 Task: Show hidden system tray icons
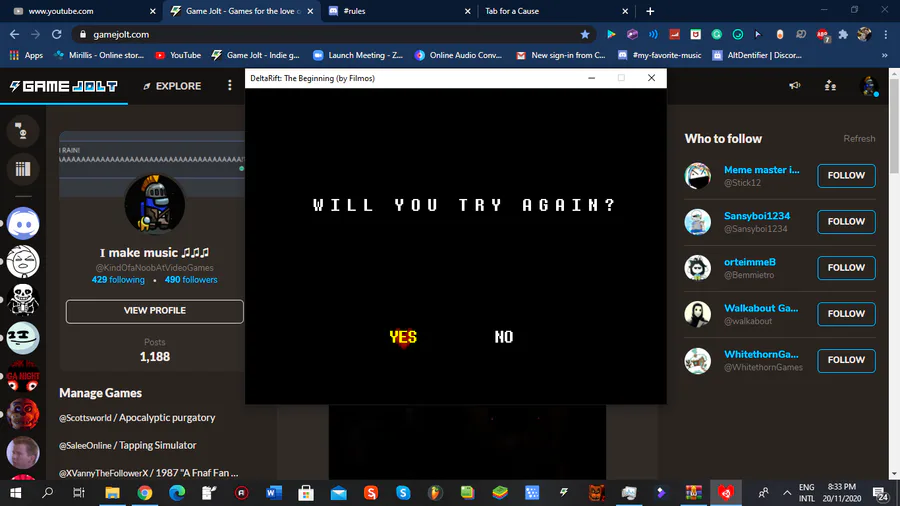787,493
